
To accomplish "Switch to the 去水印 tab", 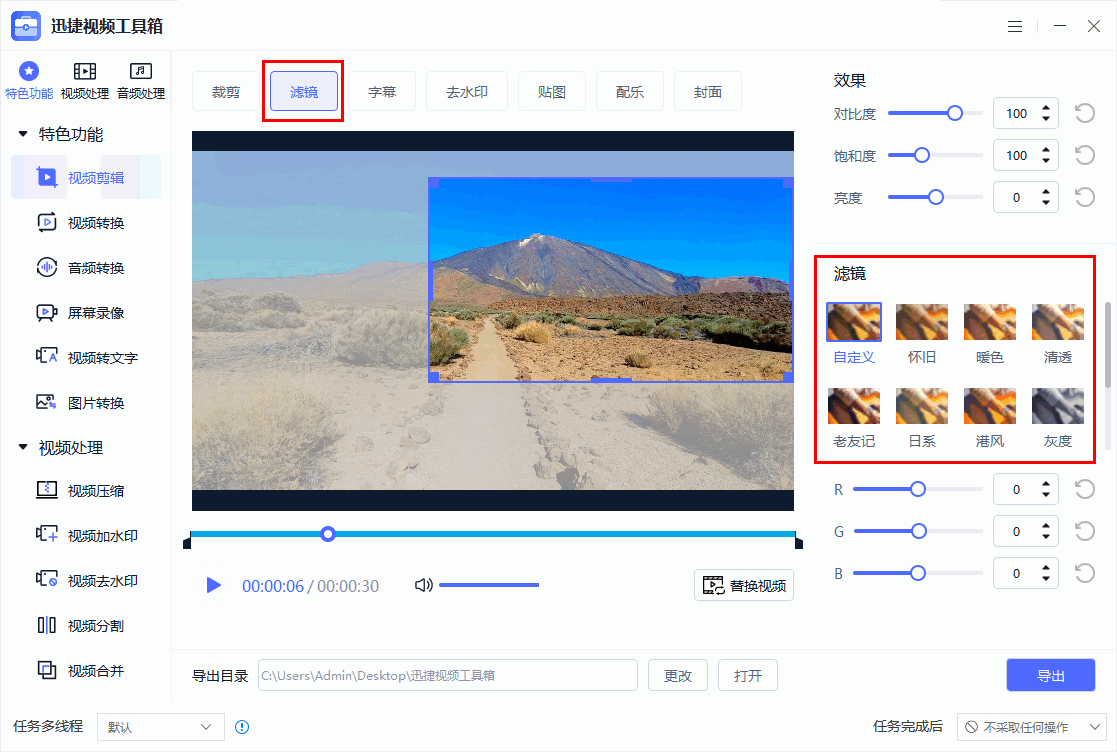I will click(467, 91).
